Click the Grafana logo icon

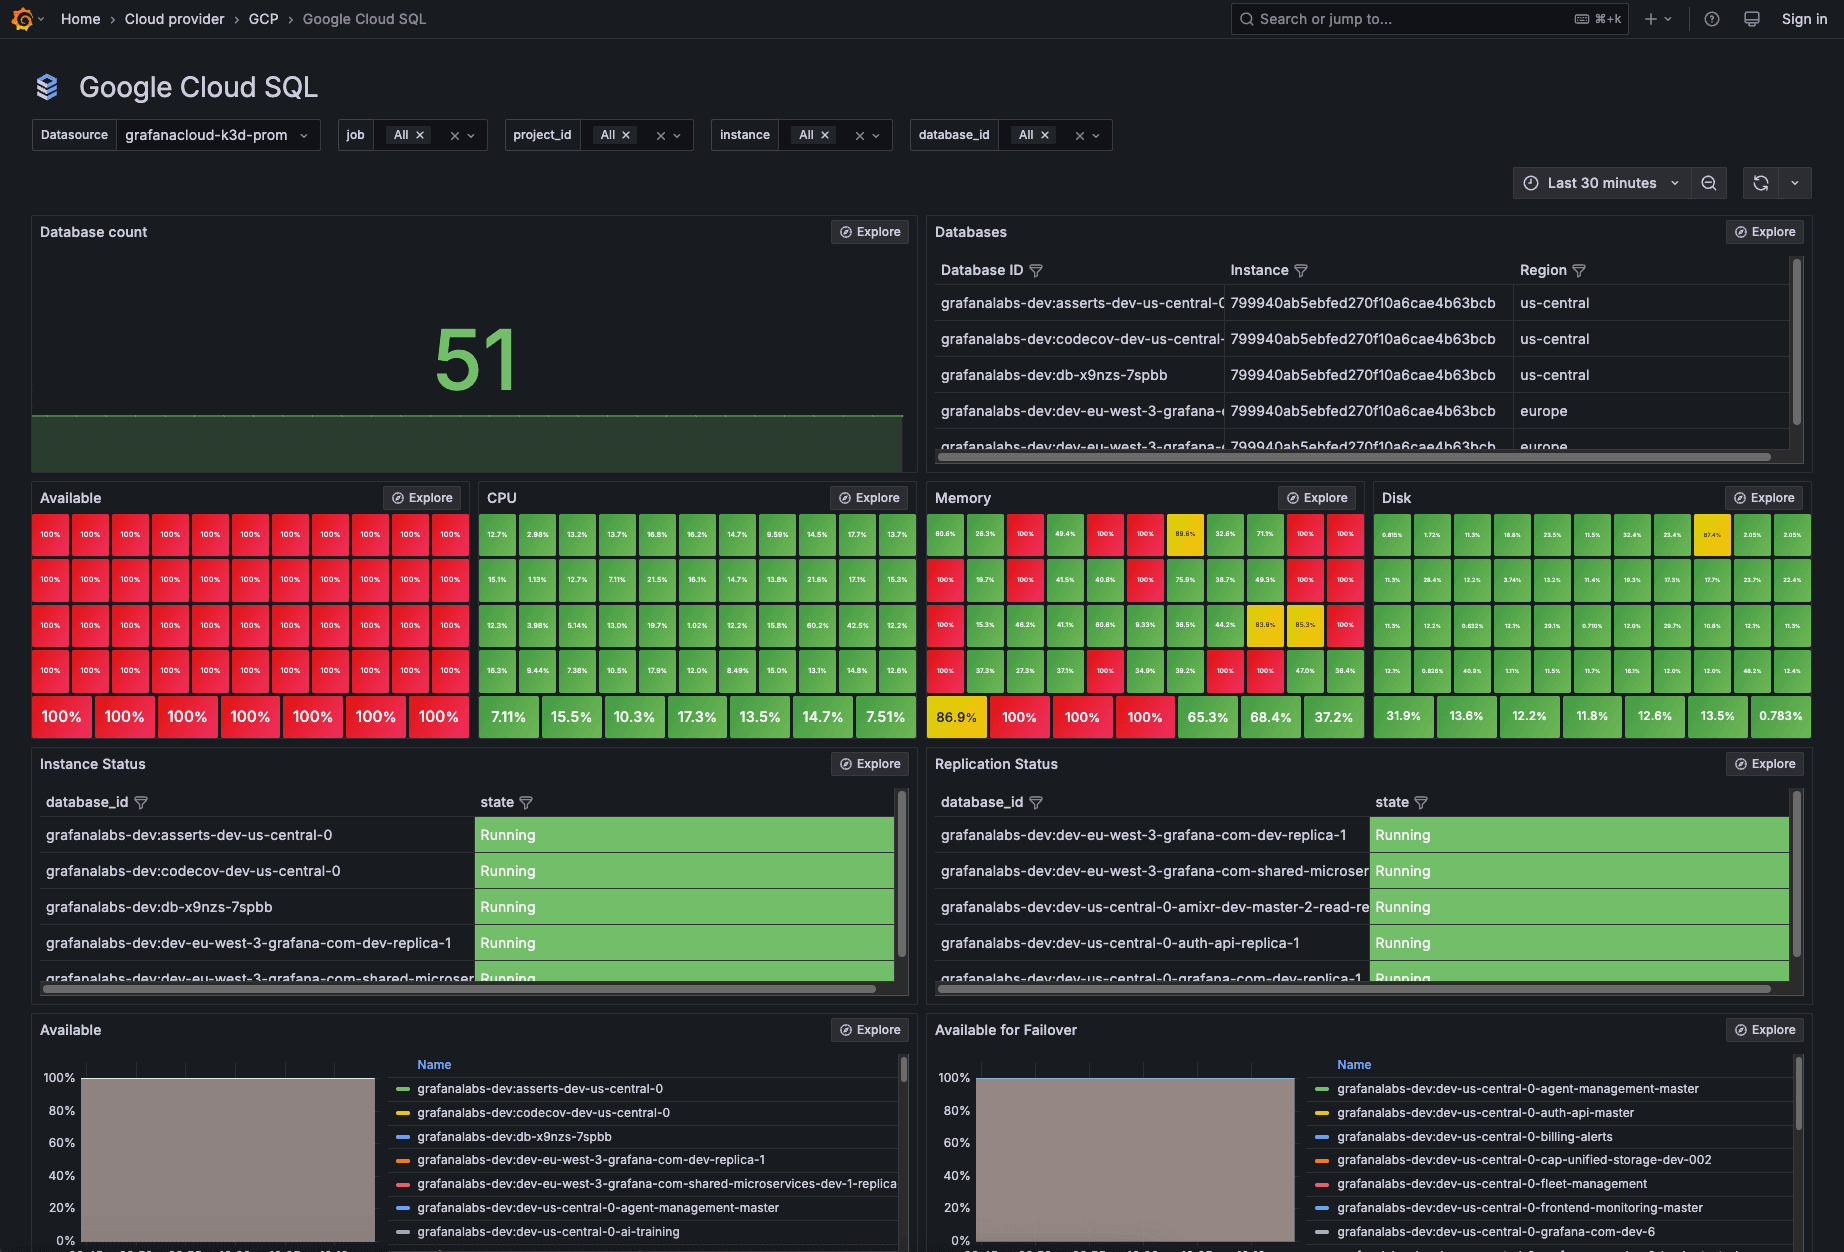20,19
